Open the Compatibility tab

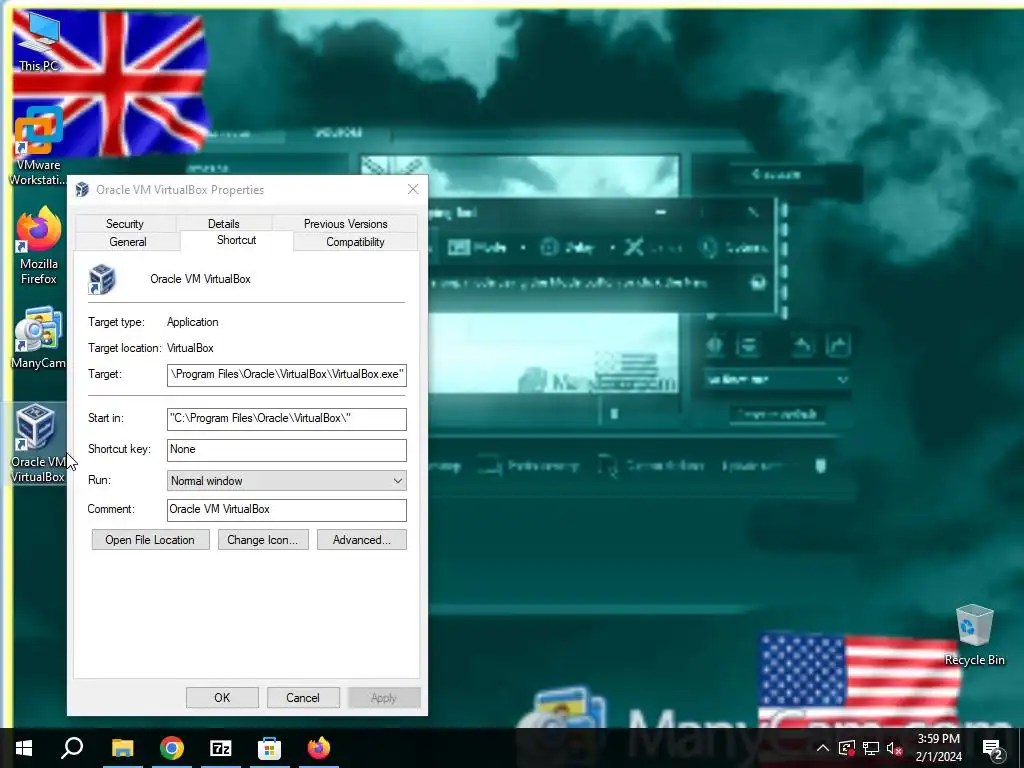coord(355,242)
